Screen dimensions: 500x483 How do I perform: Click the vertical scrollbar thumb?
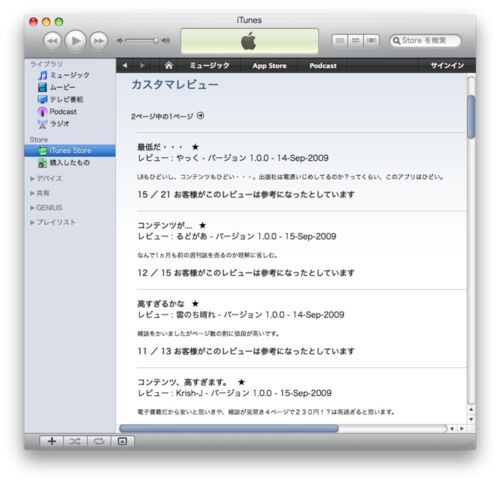(x=471, y=117)
